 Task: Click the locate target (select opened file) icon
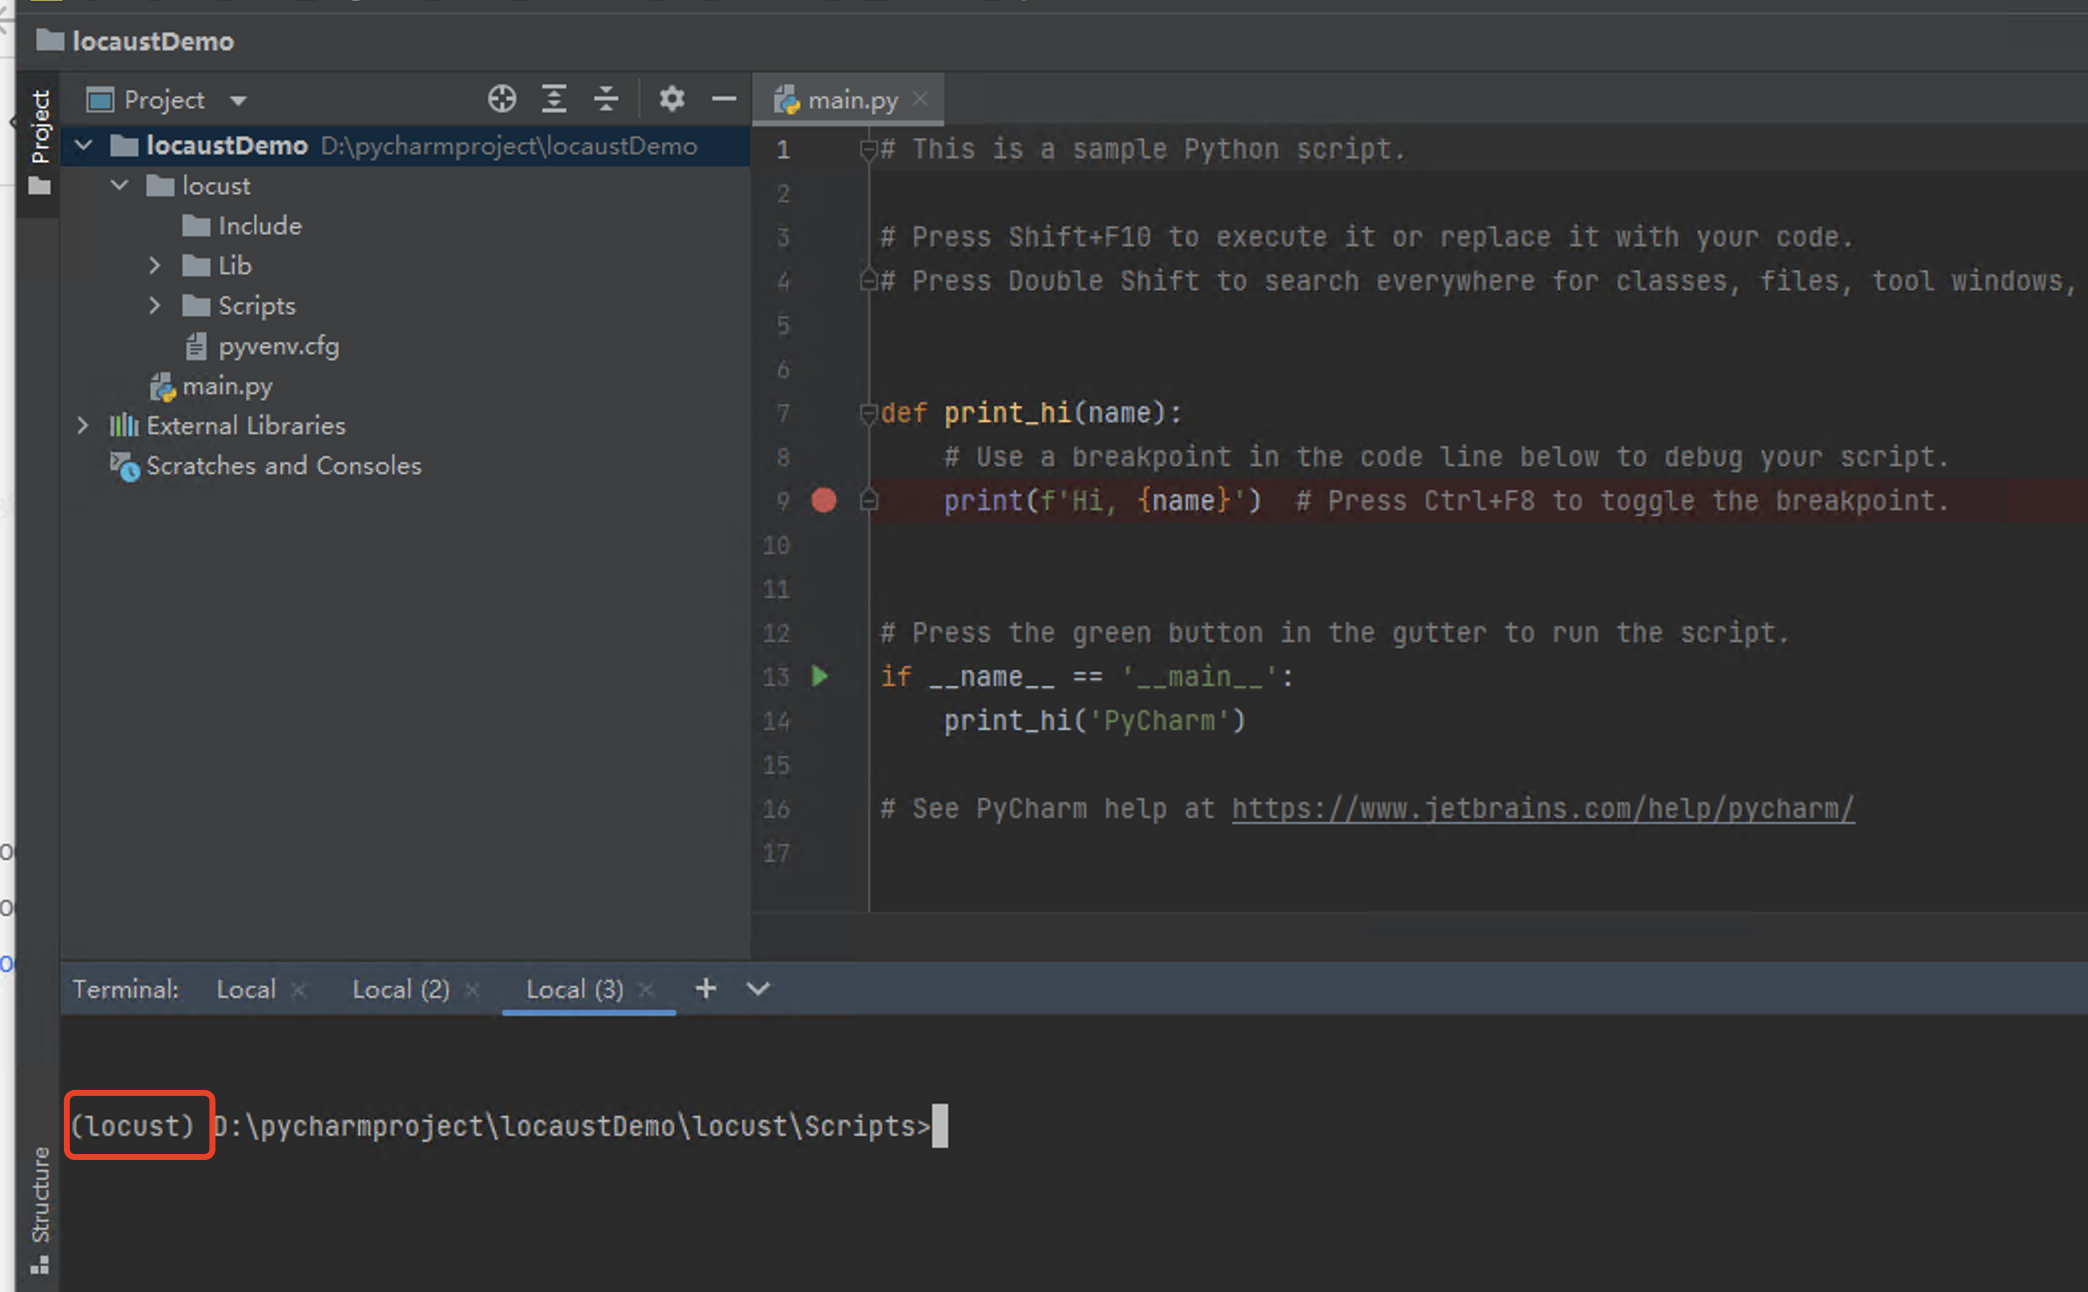pyautogui.click(x=502, y=99)
